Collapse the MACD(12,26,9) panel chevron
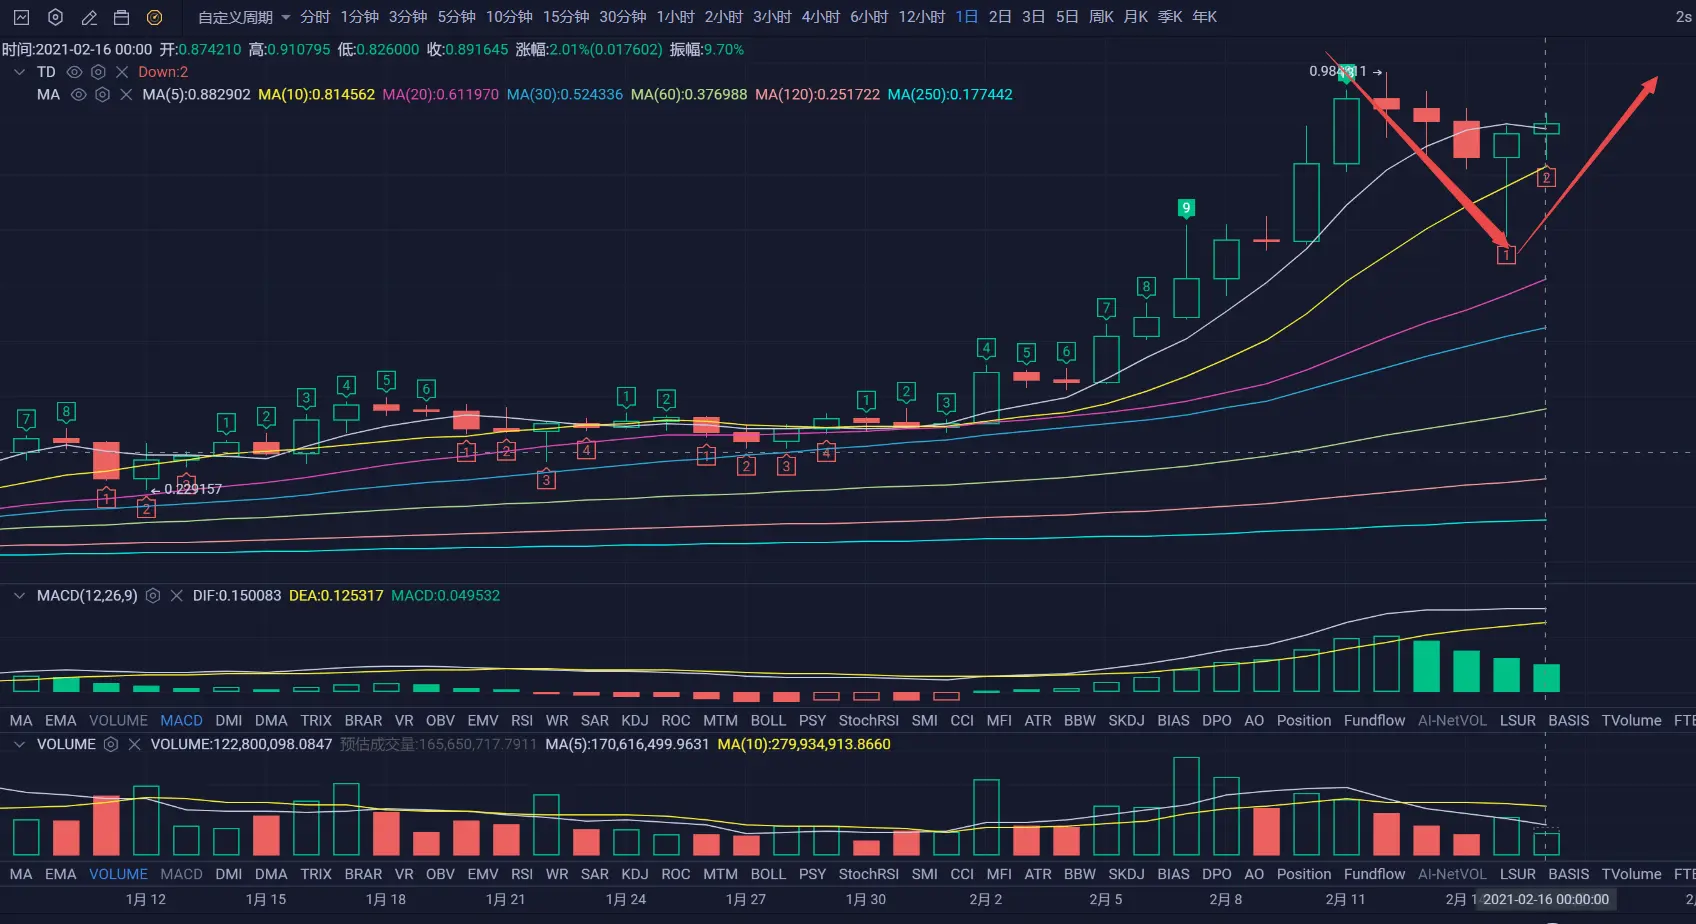 19,596
